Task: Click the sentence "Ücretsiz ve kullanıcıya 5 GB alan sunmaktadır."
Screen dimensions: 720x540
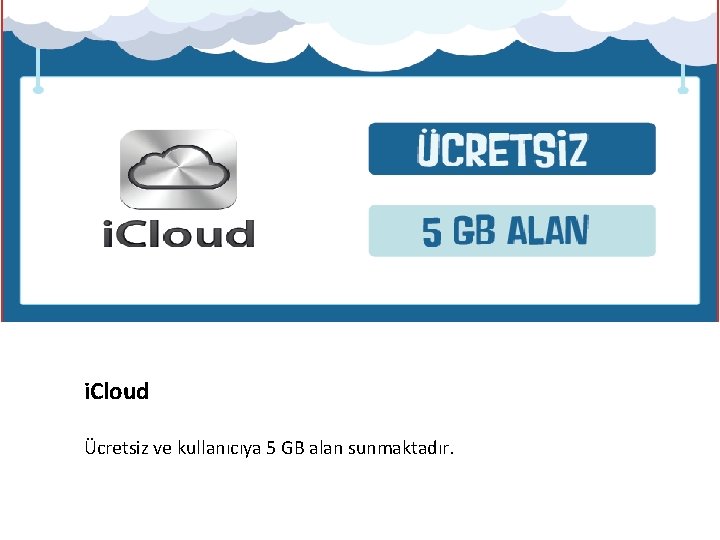Action: click(269, 448)
